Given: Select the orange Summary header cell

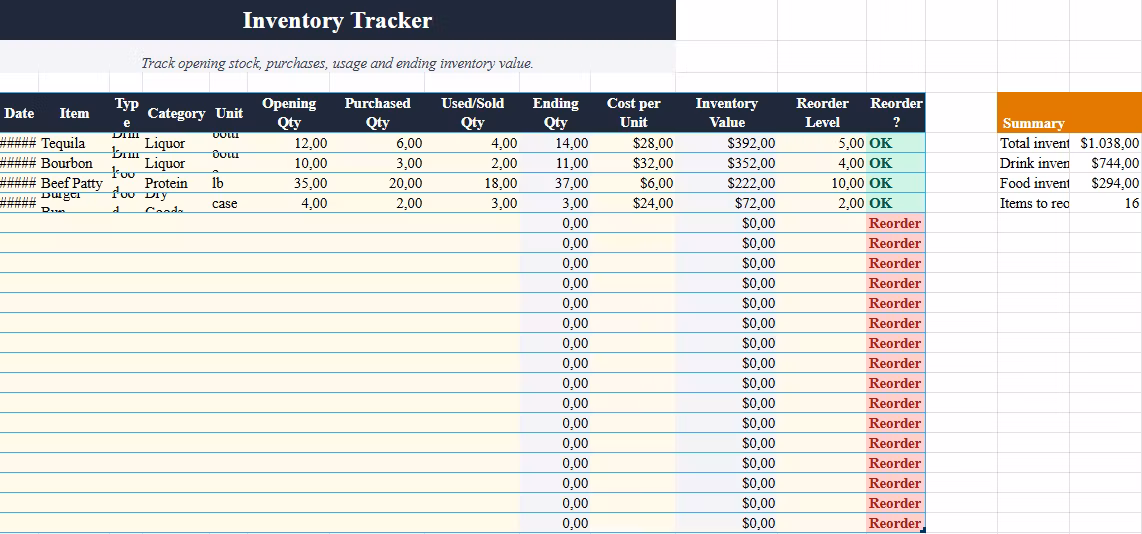Looking at the screenshot, I should point(1068,113).
